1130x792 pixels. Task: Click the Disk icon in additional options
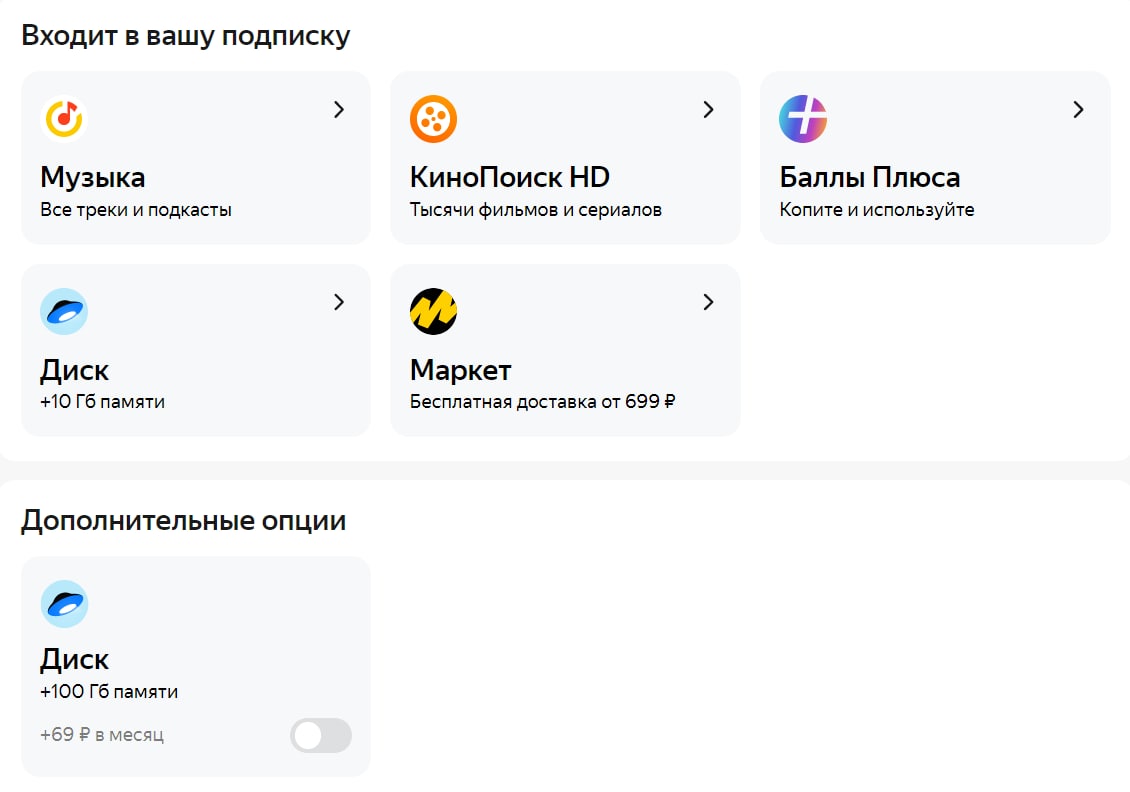[64, 603]
